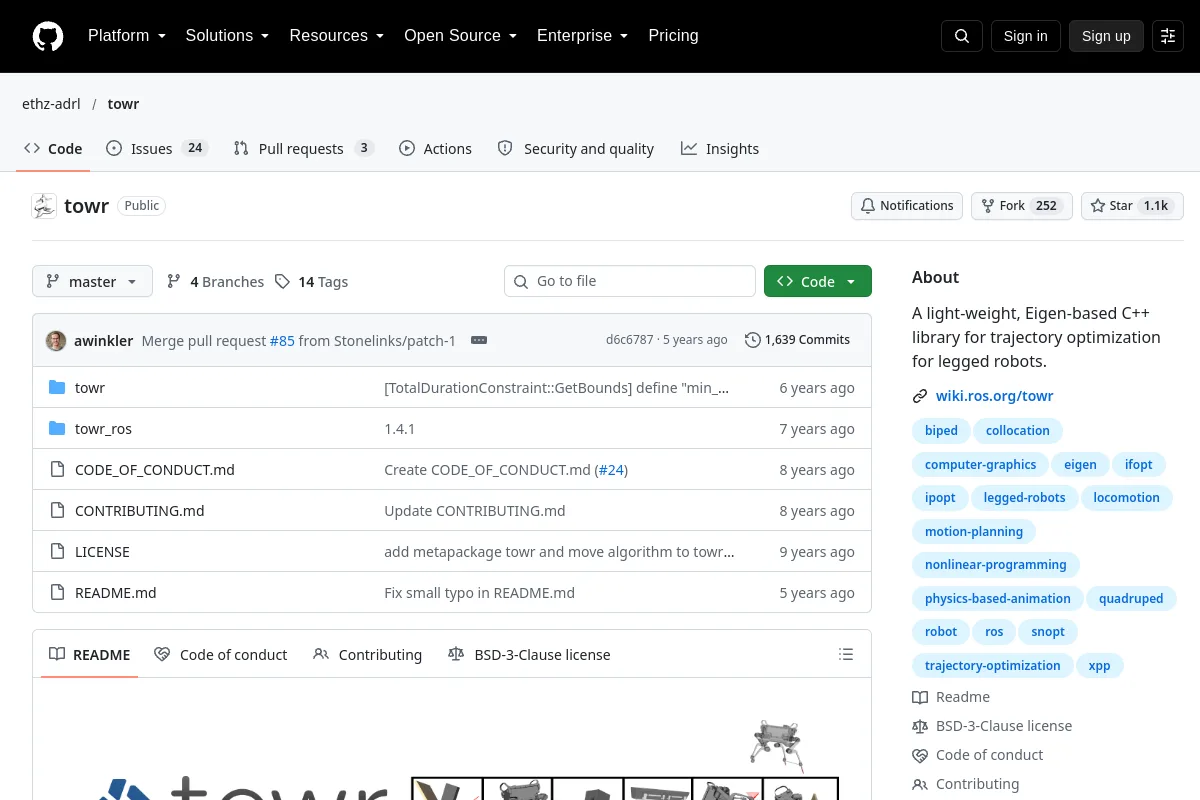Click the CODE_OF_CONDUCT.md file icon
Image resolution: width=1200 pixels, height=800 pixels.
click(57, 470)
